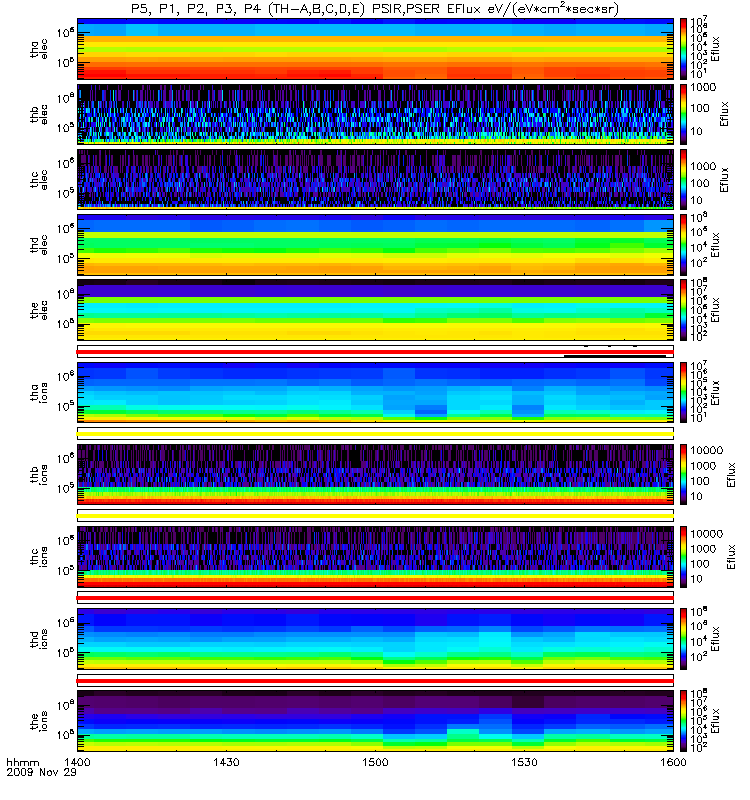750x800 pixels.
Task: Click the 1530 time axis label
Action: [x=524, y=762]
